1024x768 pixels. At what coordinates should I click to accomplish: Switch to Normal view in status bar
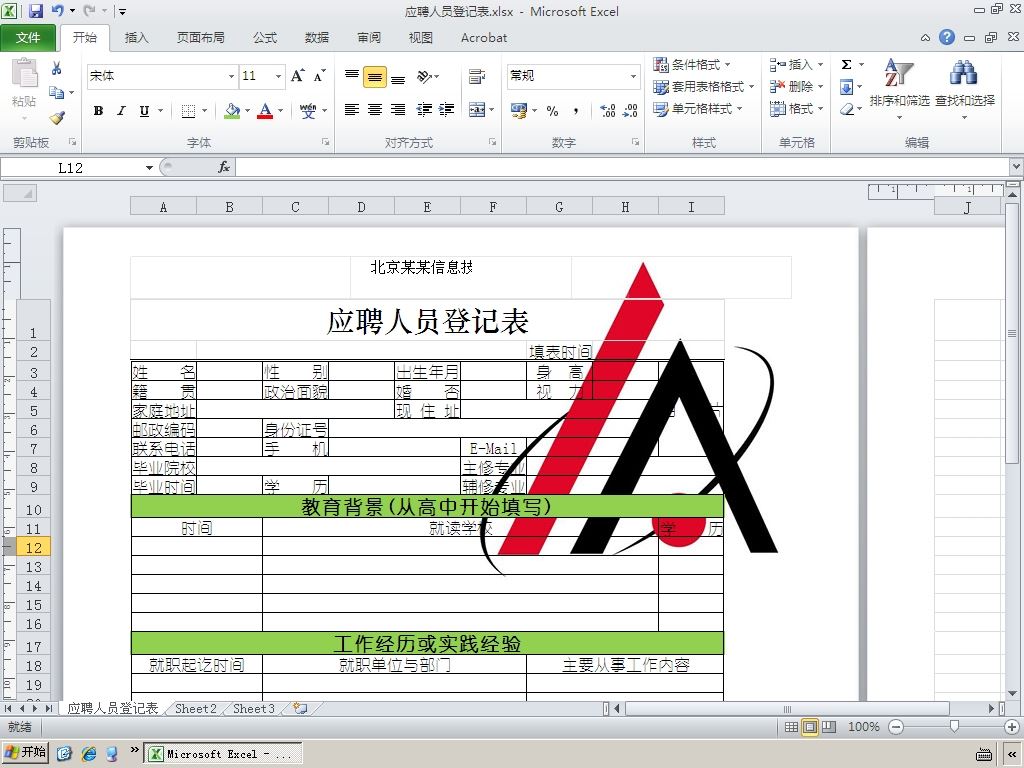(791, 727)
